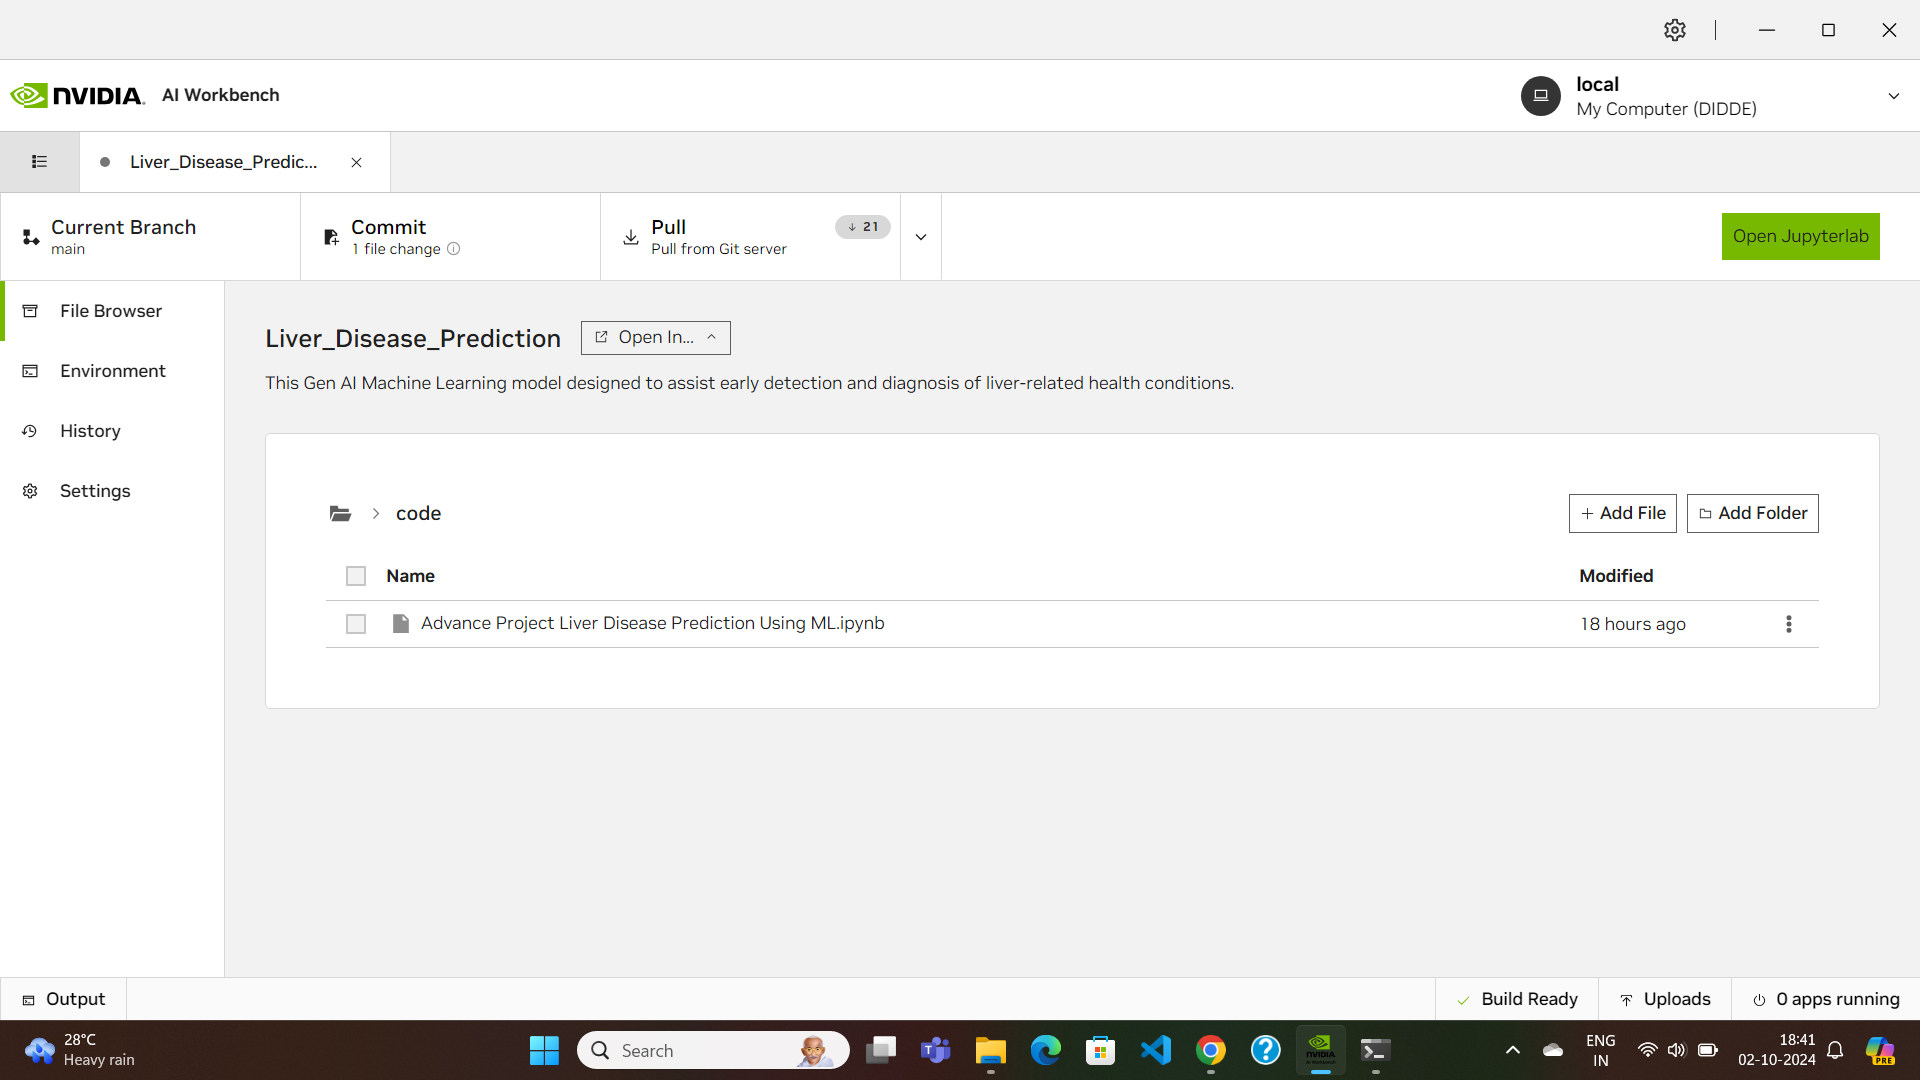Click the root folder icon in breadcrumb

tap(340, 514)
